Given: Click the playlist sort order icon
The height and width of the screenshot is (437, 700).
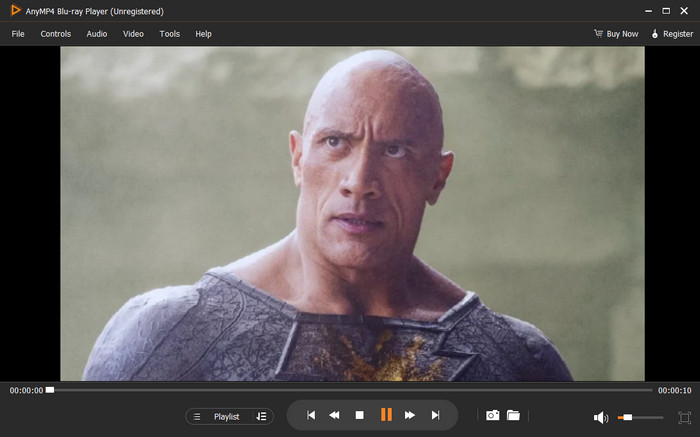Looking at the screenshot, I should [261, 416].
